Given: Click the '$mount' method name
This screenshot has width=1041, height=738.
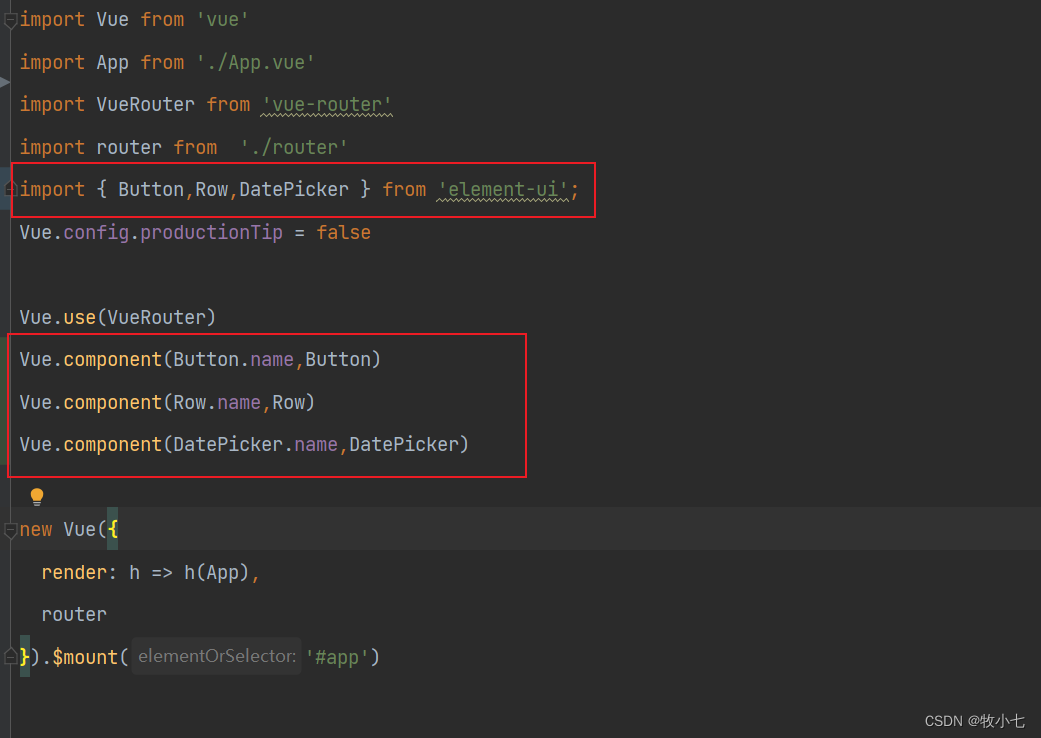Looking at the screenshot, I should click(x=85, y=657).
